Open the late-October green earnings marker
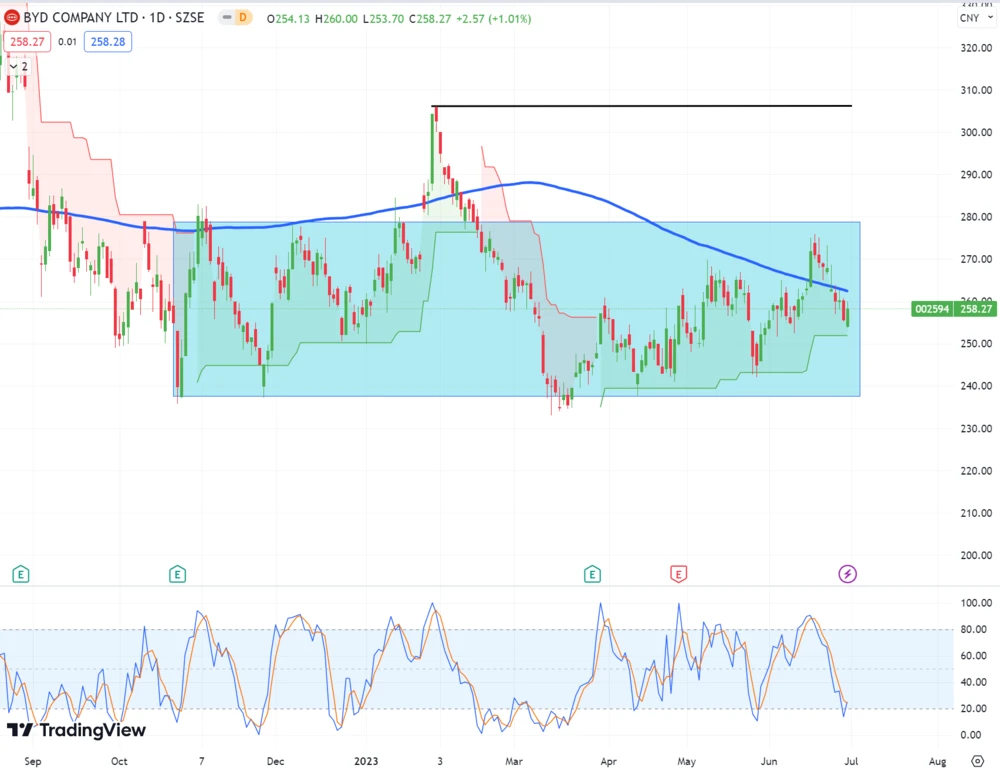The width and height of the screenshot is (1000, 772). pyautogui.click(x=177, y=574)
